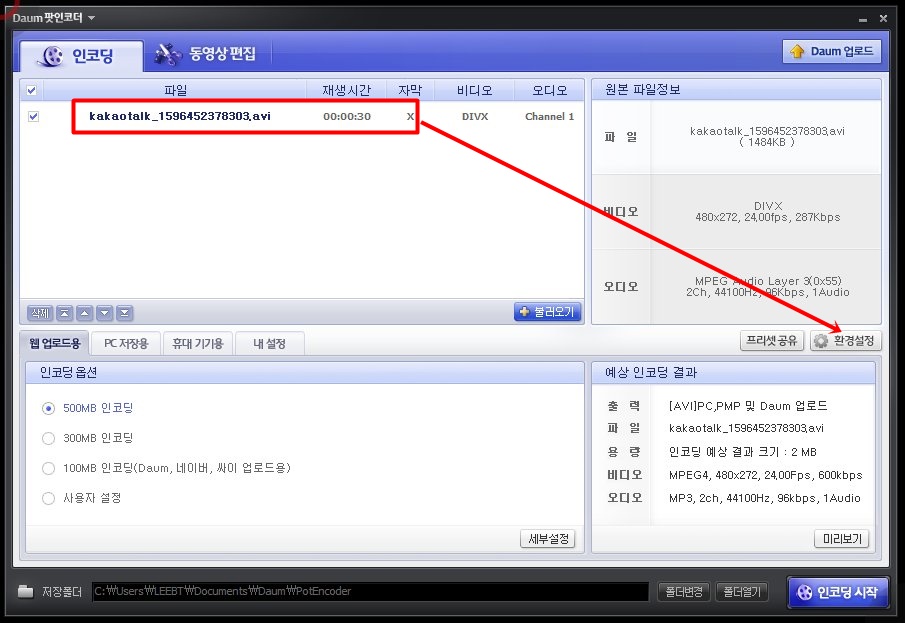Image resolution: width=905 pixels, height=623 pixels.
Task: Toggle the select-all checkbox in file list header
Action: pos(32,90)
